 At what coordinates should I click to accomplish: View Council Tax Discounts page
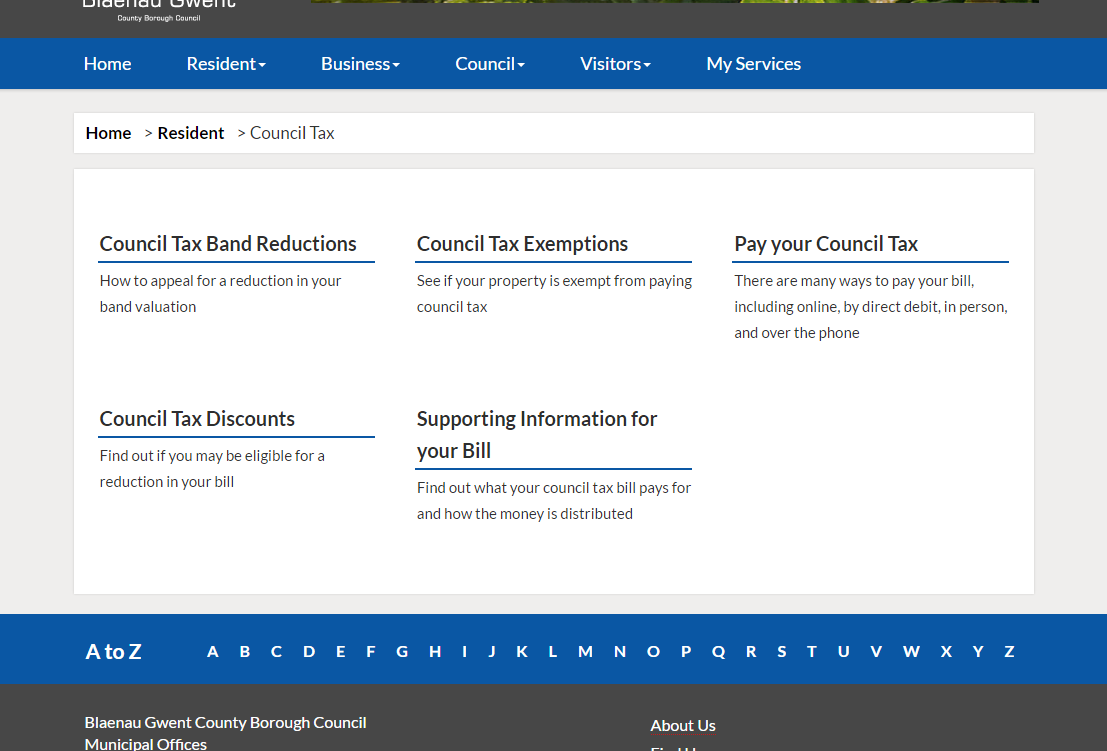click(x=197, y=419)
